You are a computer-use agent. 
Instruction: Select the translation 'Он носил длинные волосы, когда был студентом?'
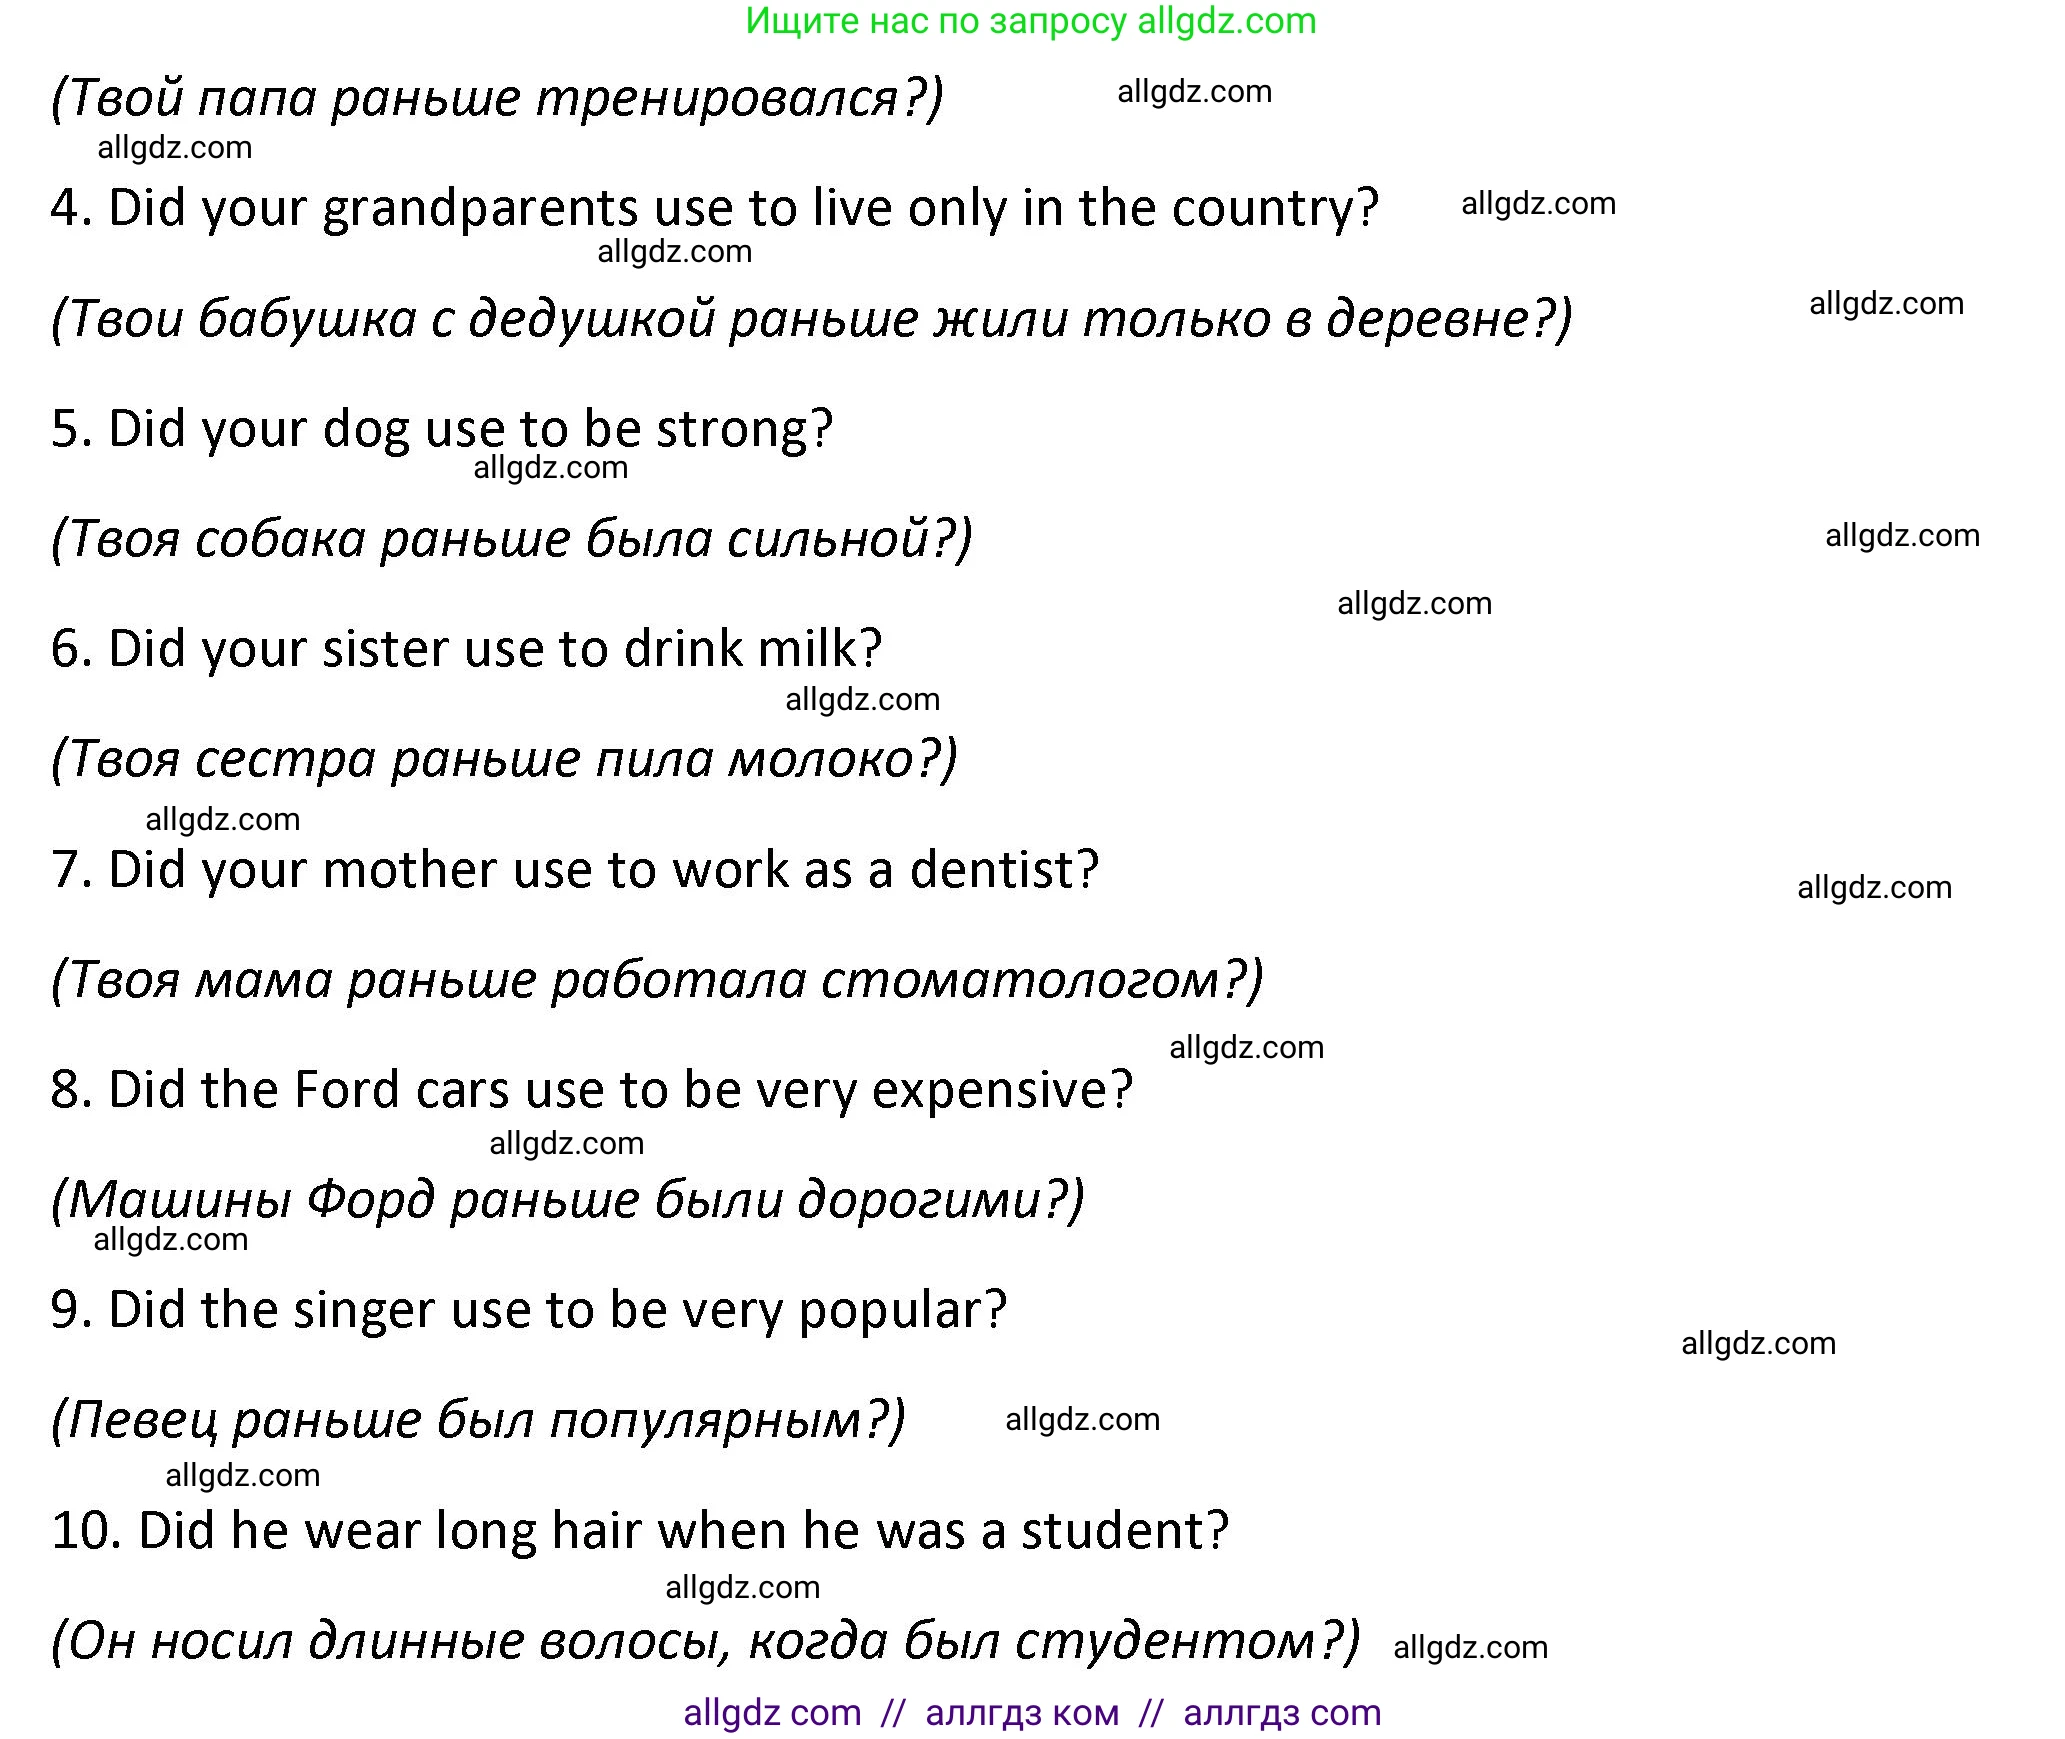(x=705, y=1640)
